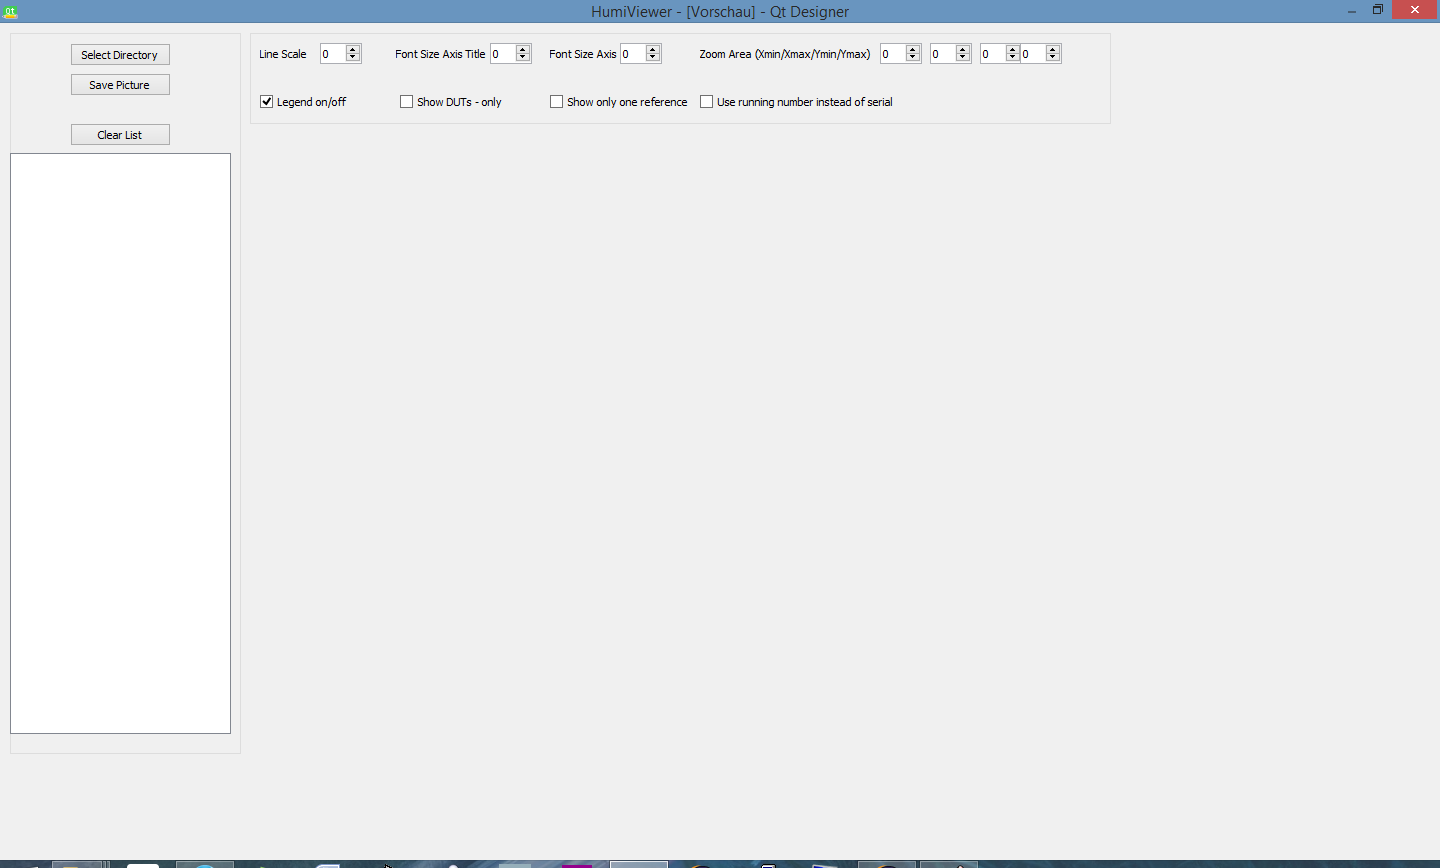Click the empty file list panel

120,440
